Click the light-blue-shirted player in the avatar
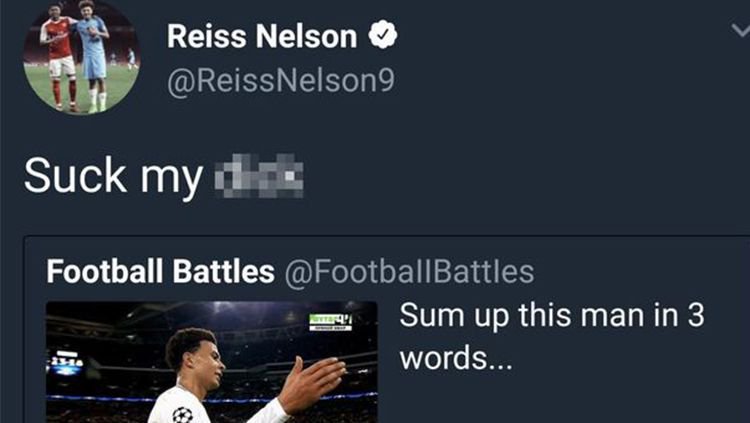750x423 pixels. pyautogui.click(x=94, y=55)
